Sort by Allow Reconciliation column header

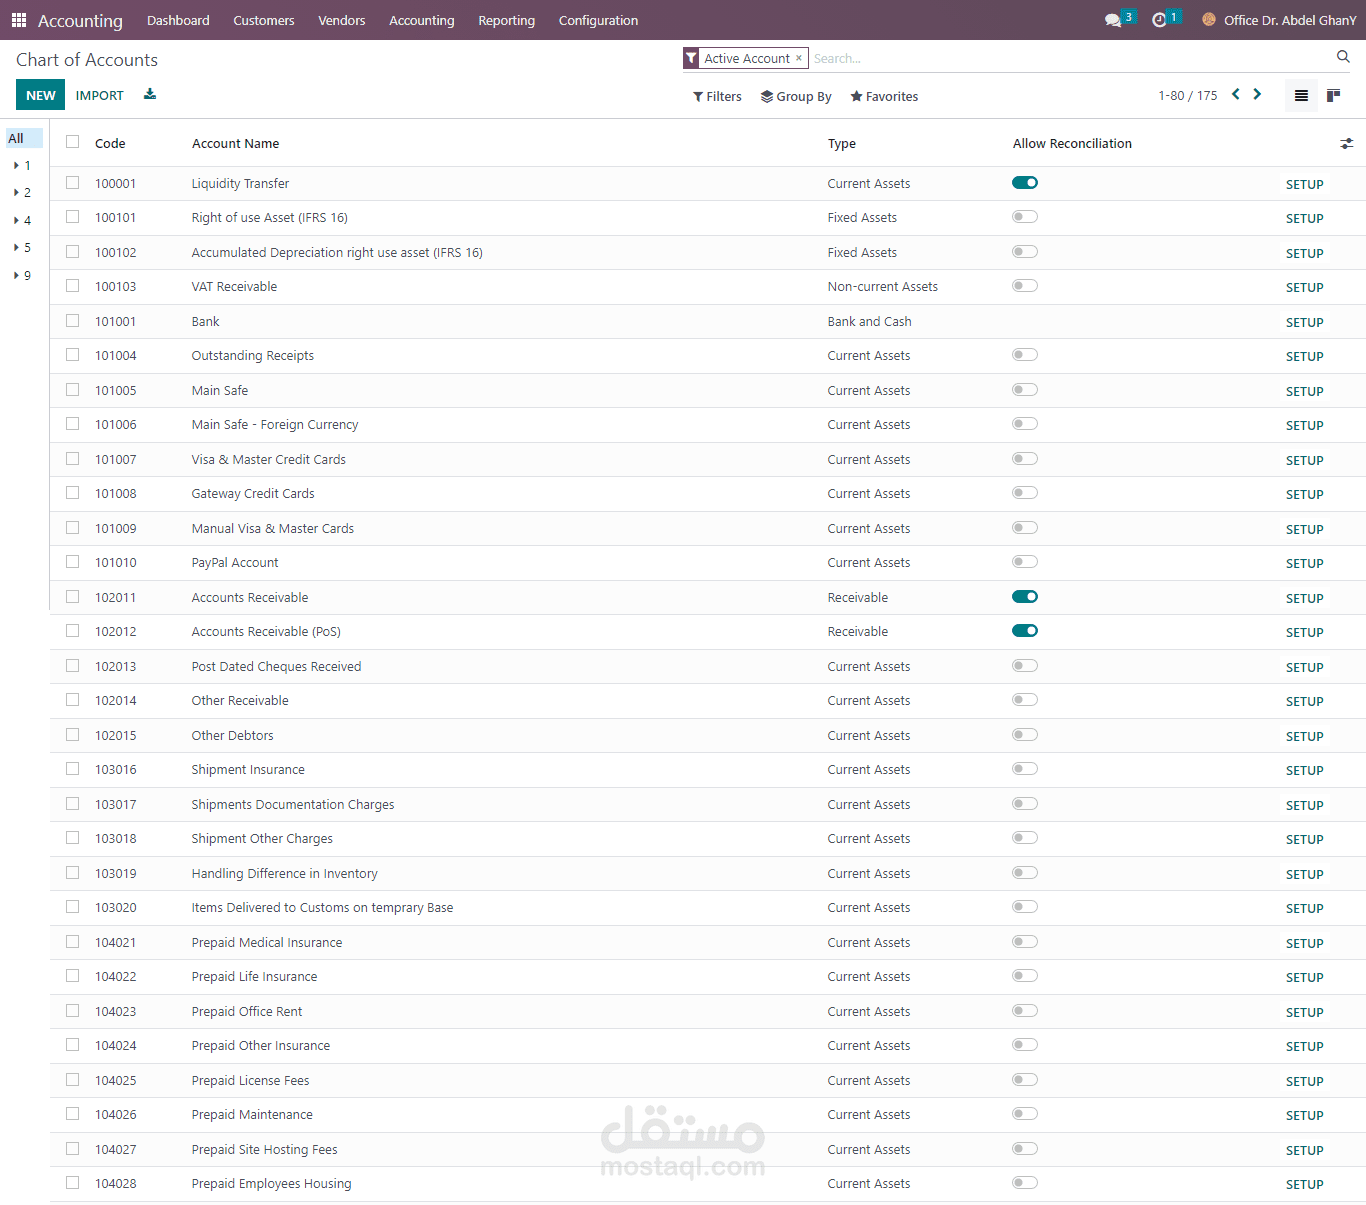click(1072, 144)
